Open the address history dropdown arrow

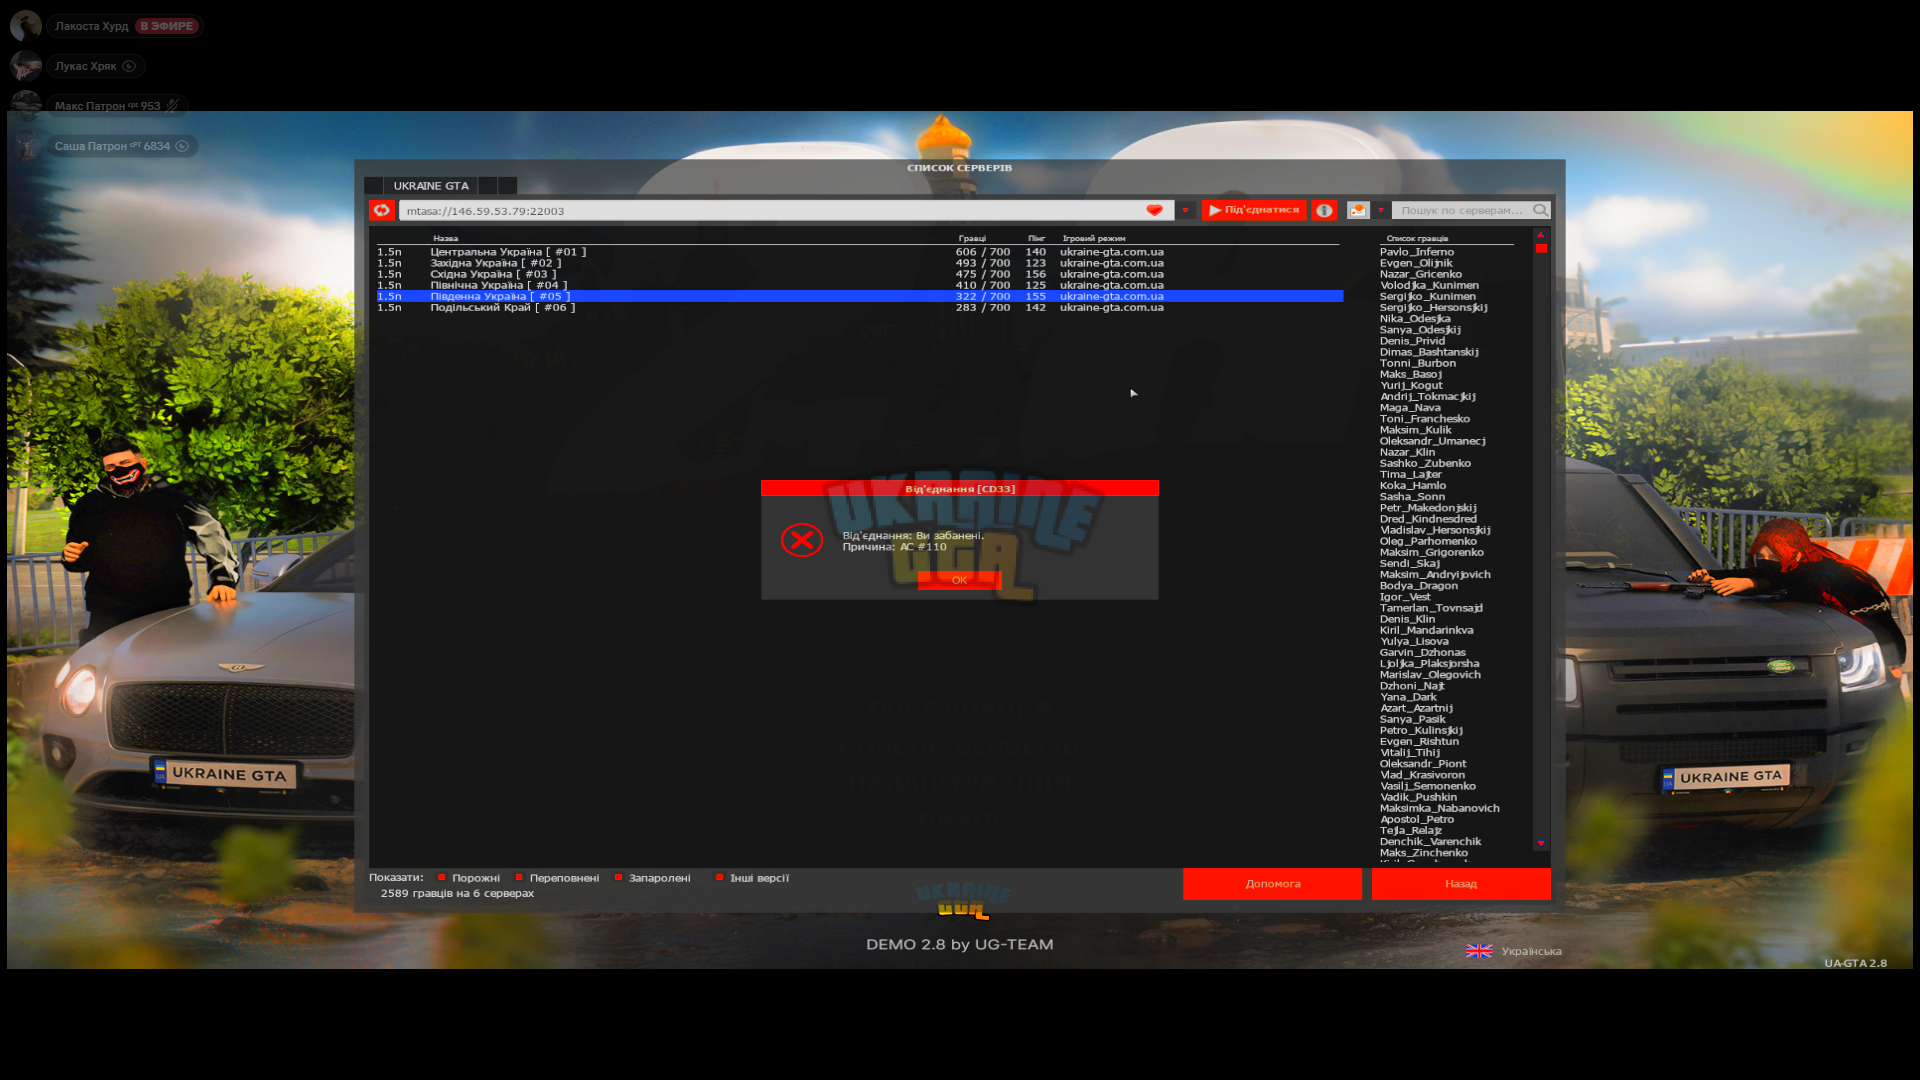click(x=1185, y=210)
